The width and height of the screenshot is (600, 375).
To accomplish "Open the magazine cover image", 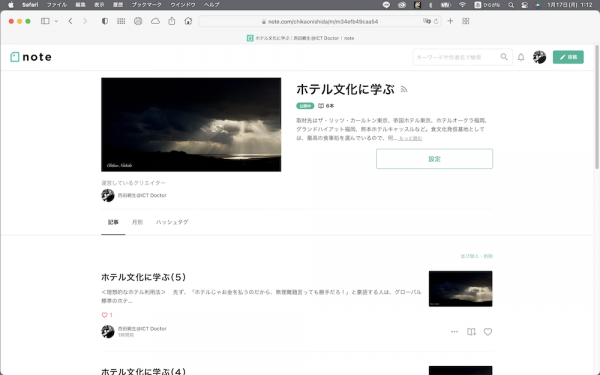I will click(191, 125).
